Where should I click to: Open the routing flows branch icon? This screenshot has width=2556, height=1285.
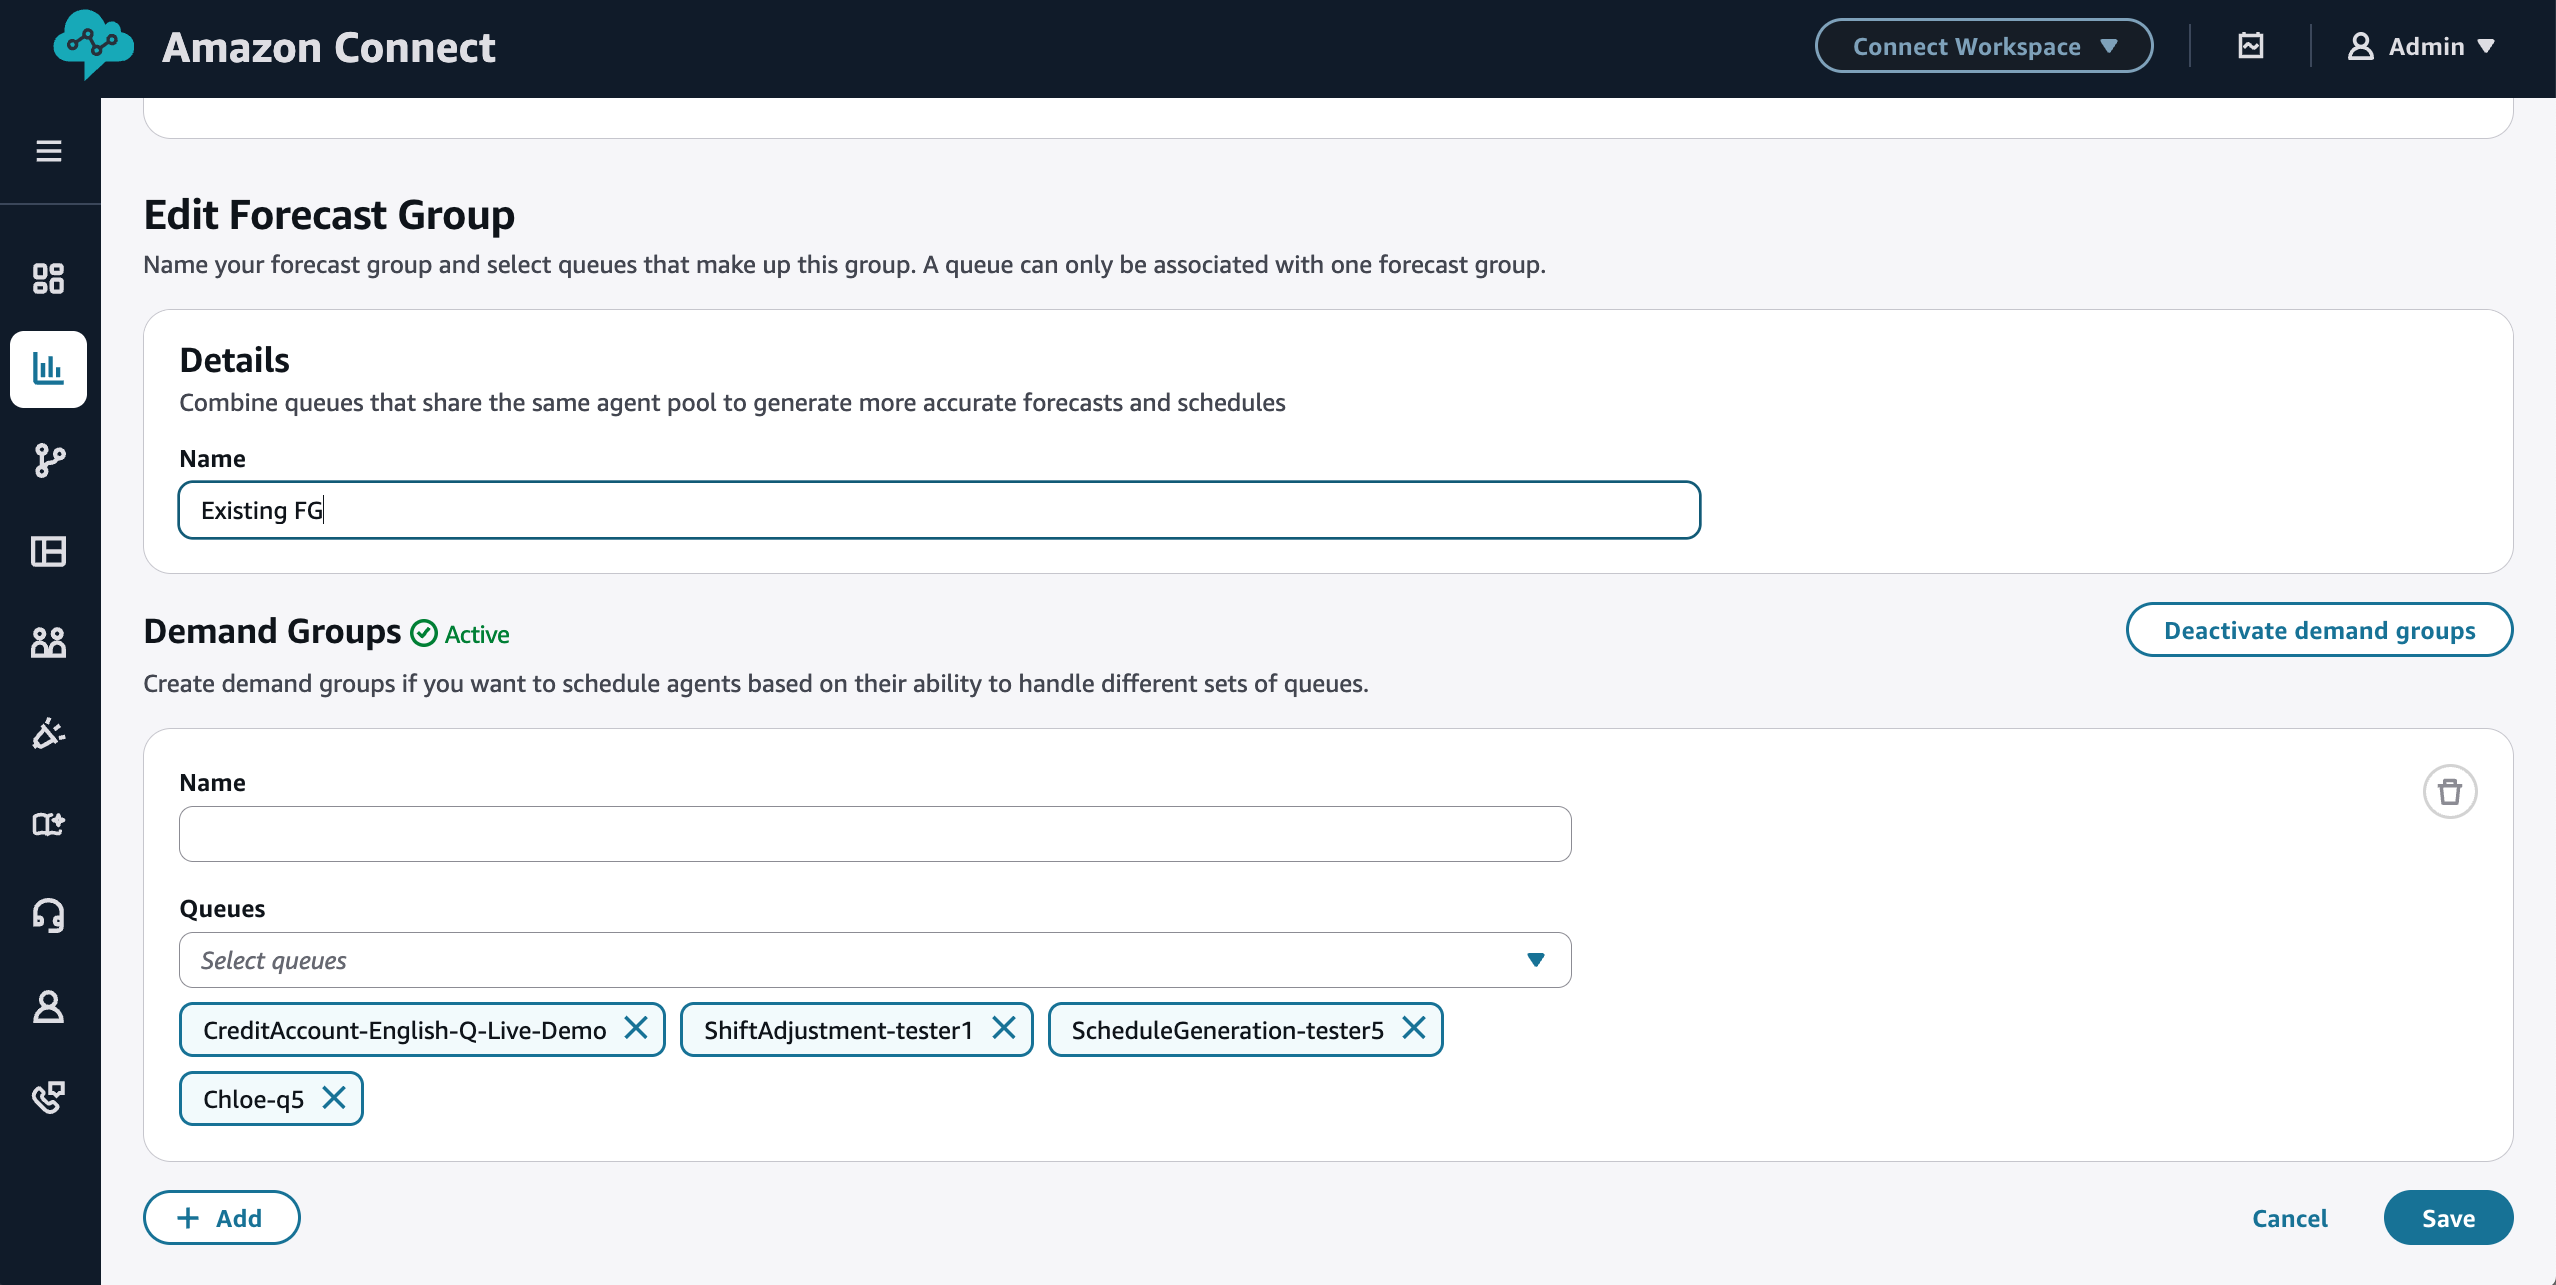[48, 460]
